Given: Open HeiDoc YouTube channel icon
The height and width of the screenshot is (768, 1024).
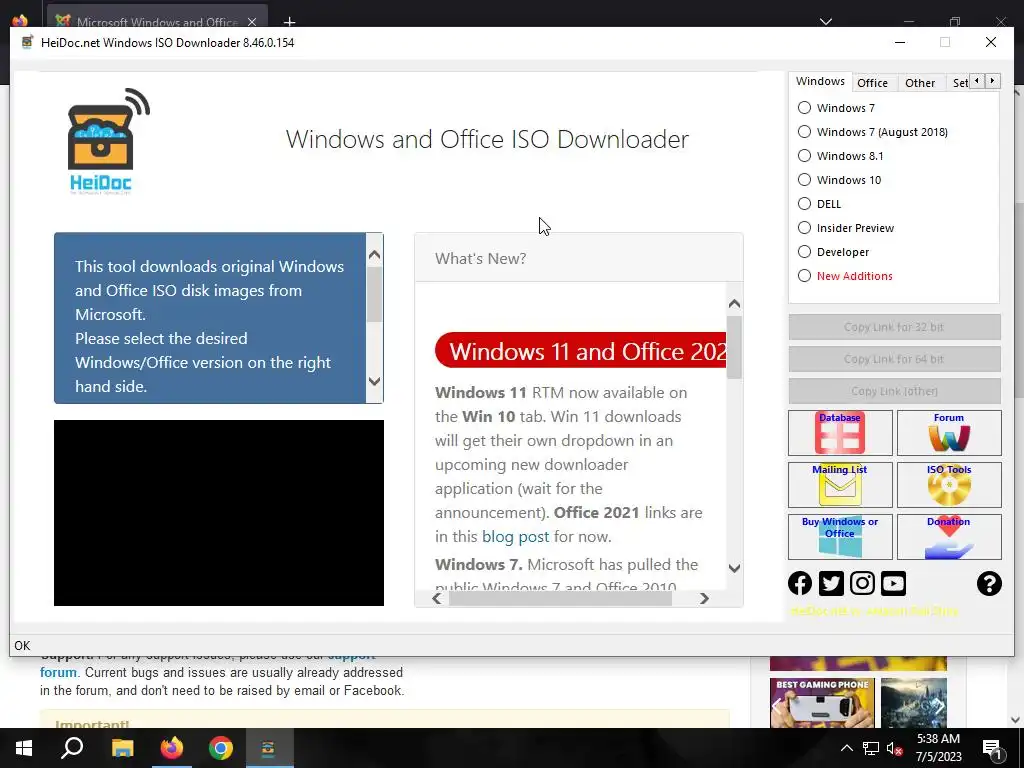Looking at the screenshot, I should click(x=893, y=583).
